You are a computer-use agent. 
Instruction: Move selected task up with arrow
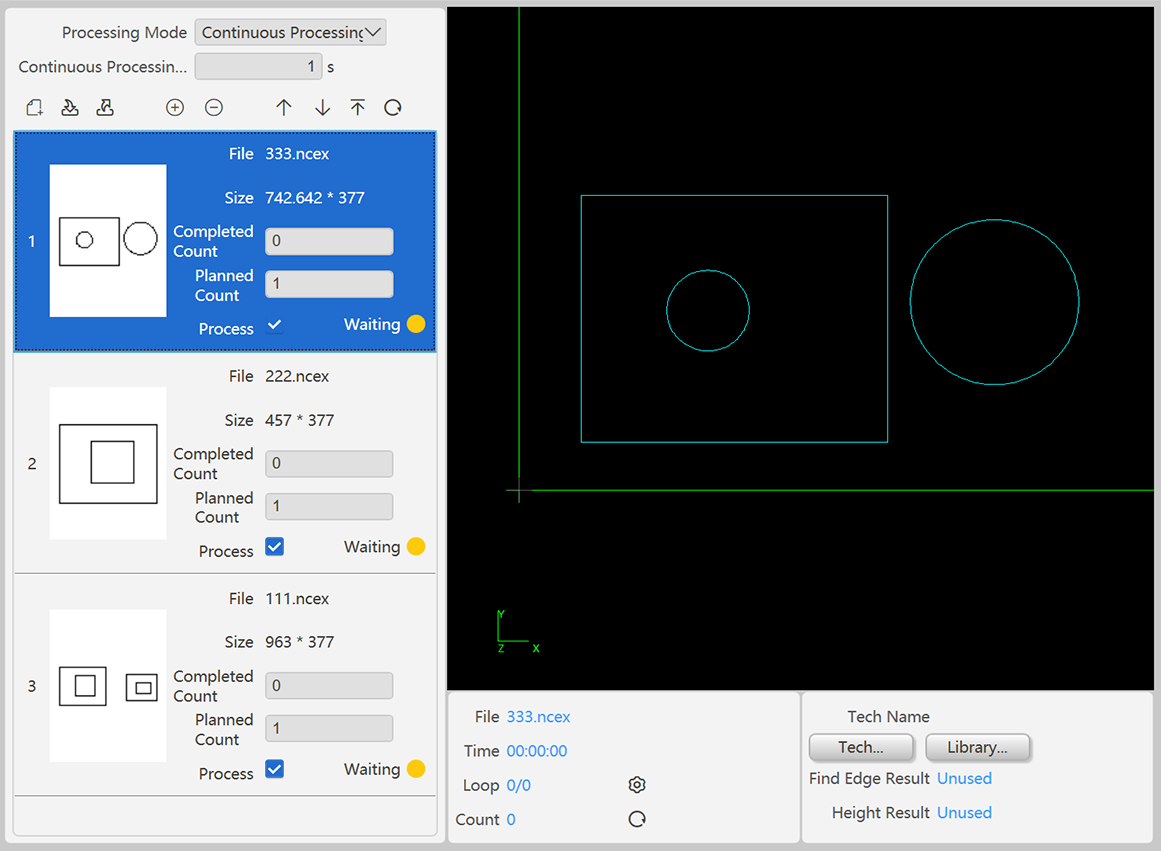click(284, 108)
